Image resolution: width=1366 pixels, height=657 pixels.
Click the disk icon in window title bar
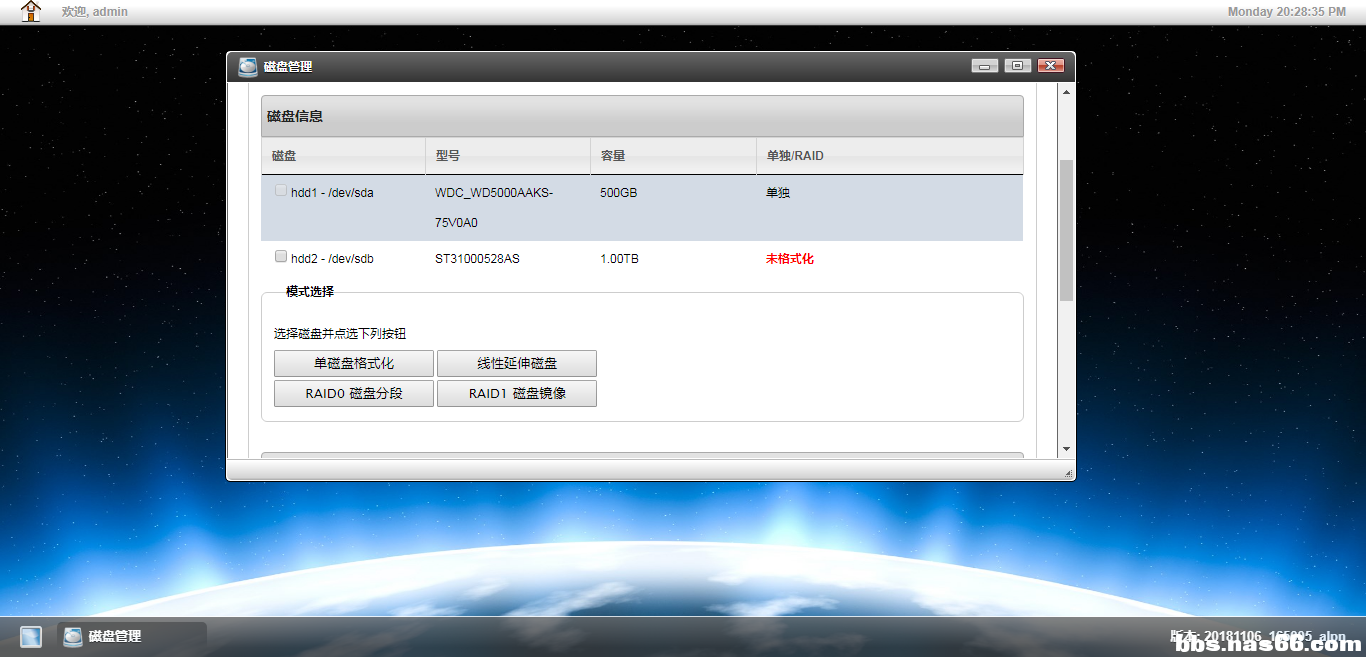click(248, 67)
